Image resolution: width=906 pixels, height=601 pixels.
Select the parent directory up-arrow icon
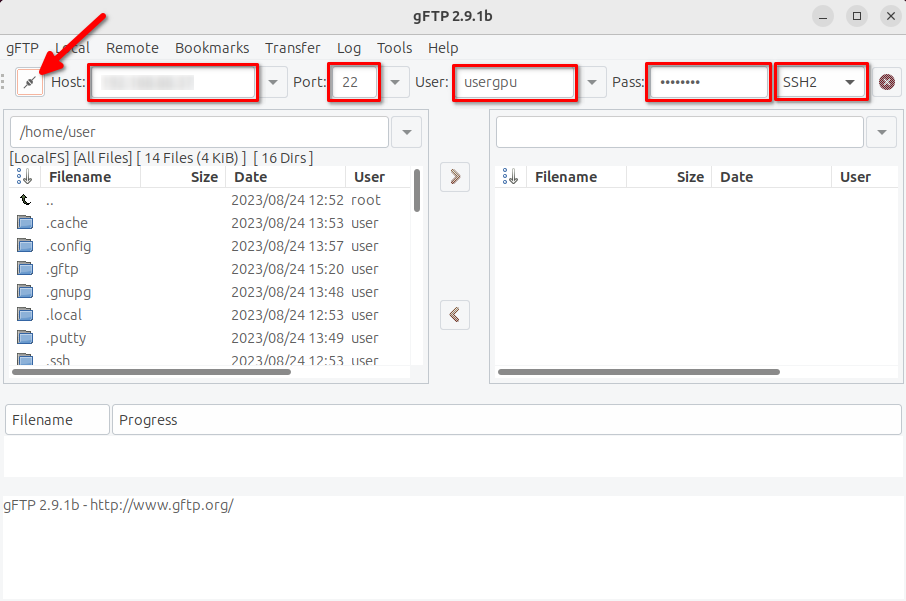click(x=25, y=200)
